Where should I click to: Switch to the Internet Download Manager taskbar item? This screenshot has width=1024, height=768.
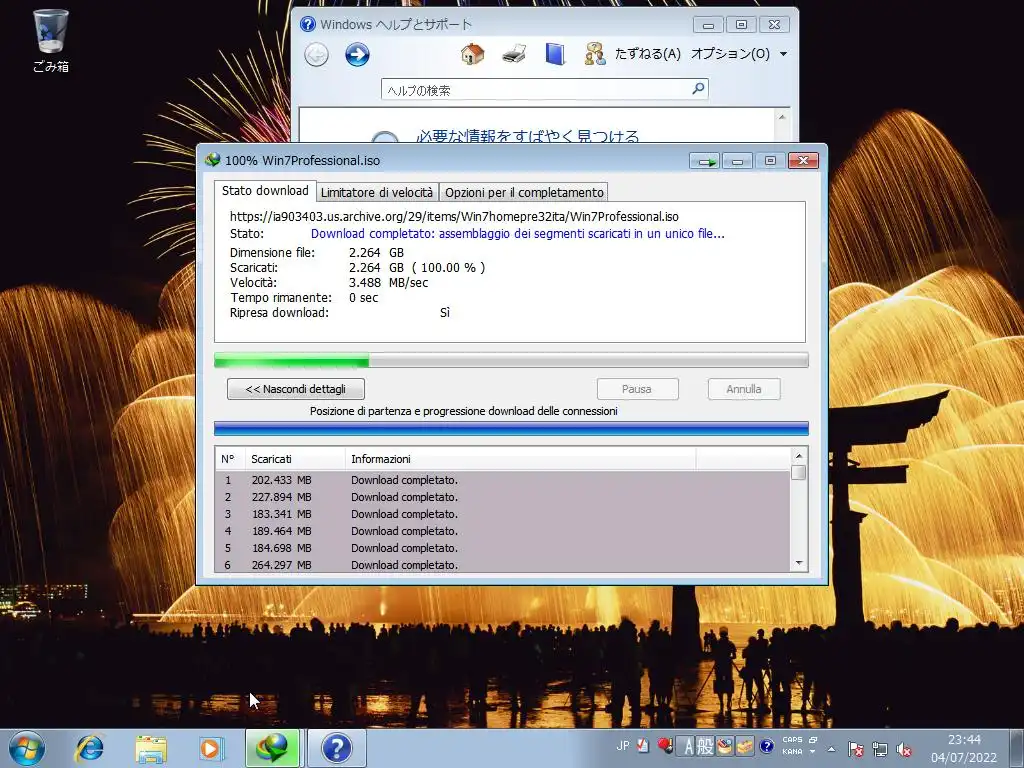[272, 748]
